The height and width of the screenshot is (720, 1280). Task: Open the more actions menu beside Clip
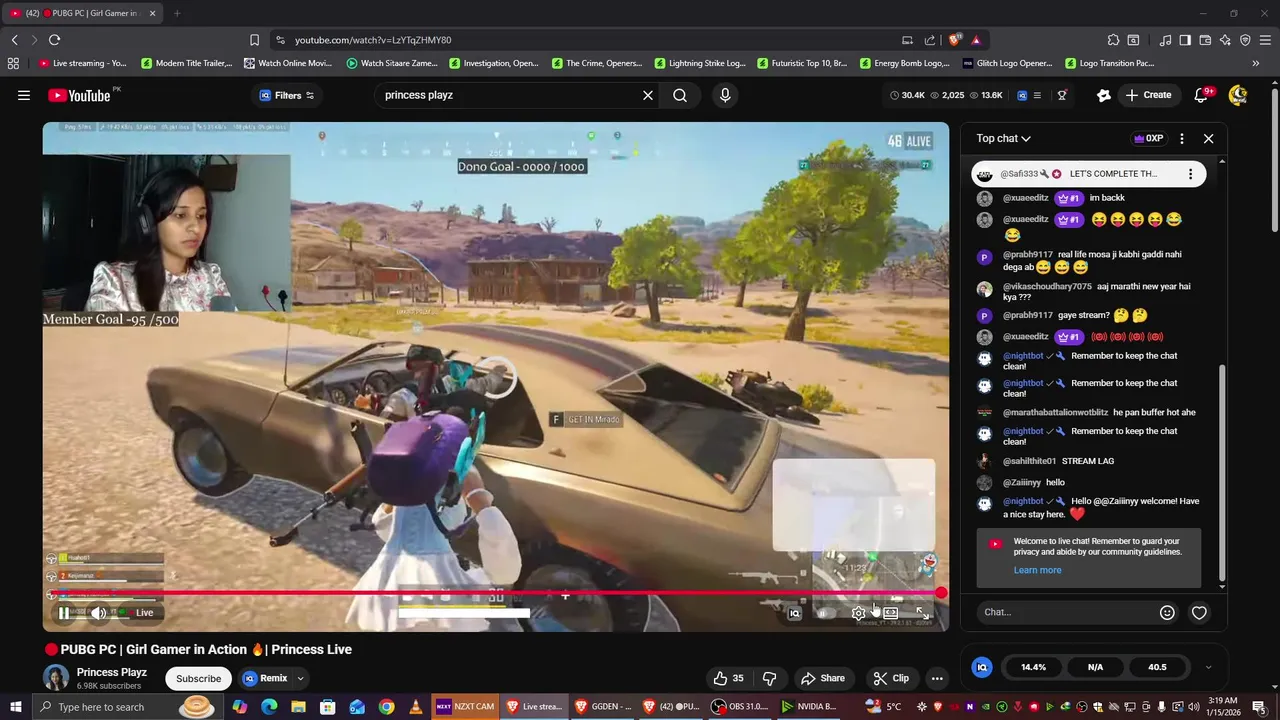937,678
